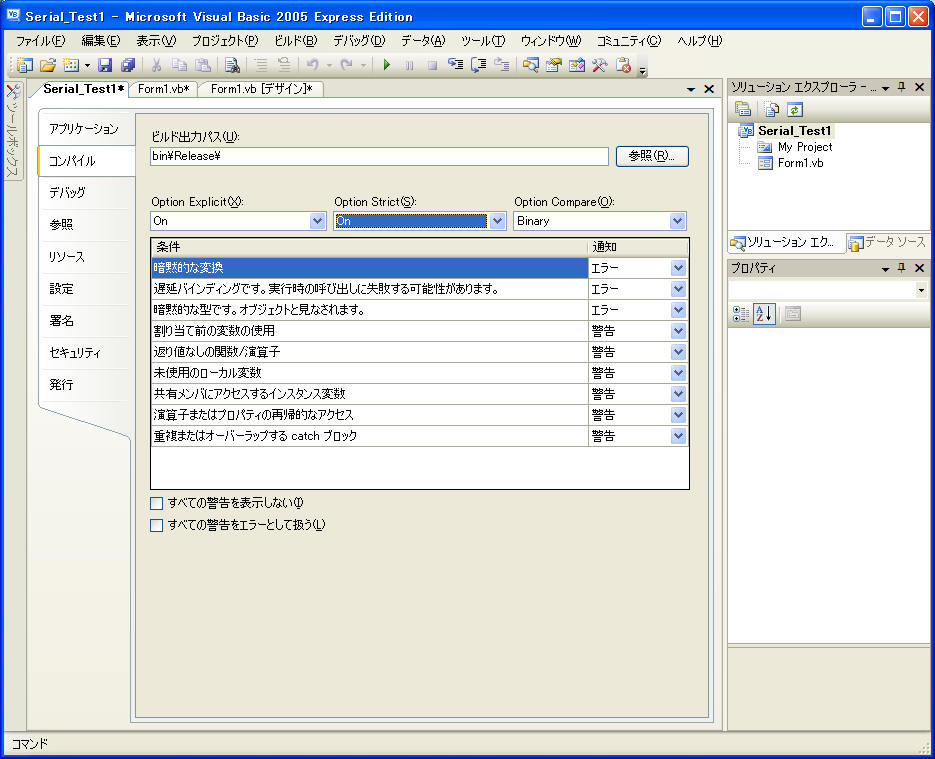Screen dimensions: 935x759
Task: Open the Properties object selector dropdown
Action: click(921, 290)
